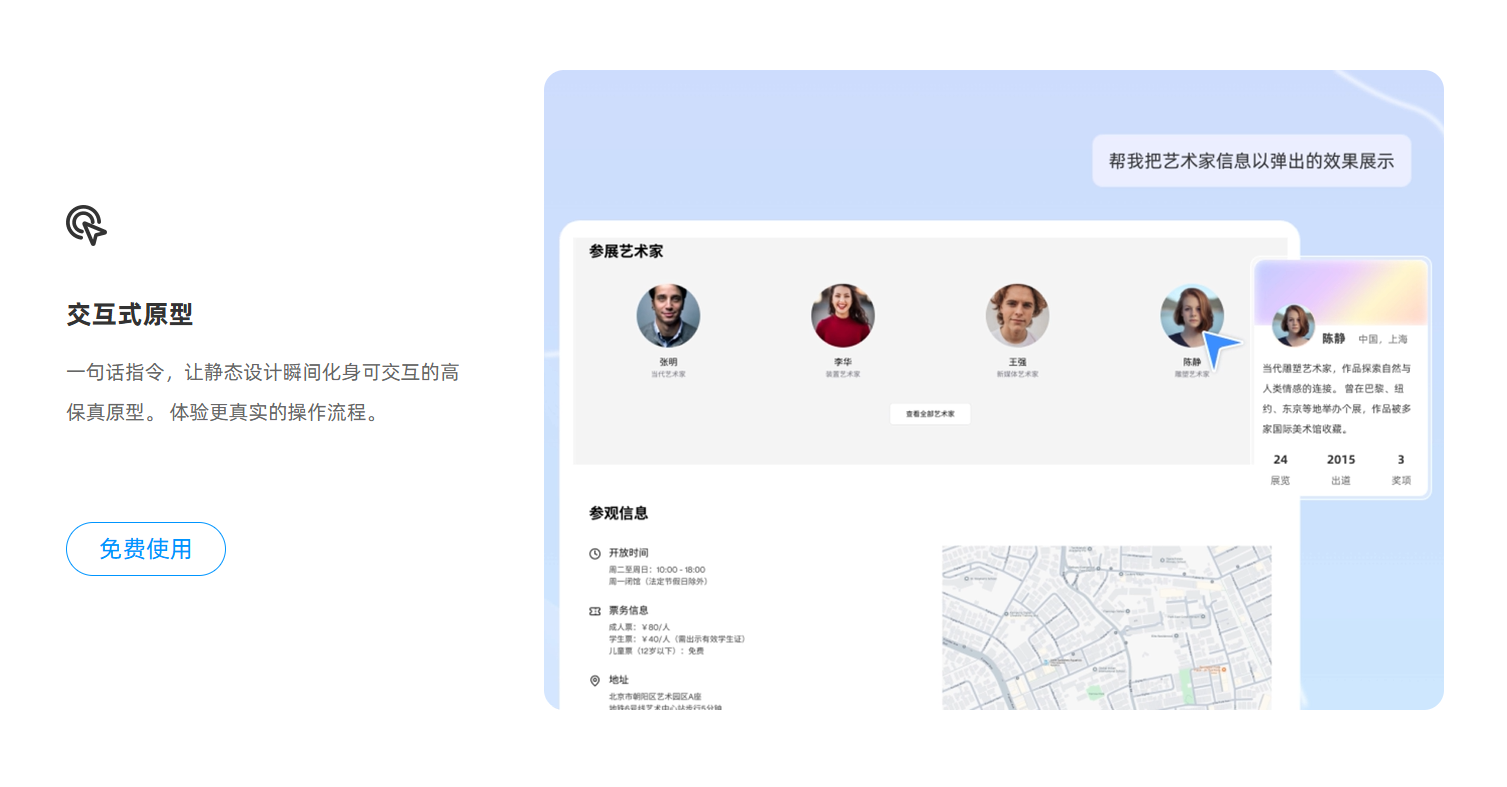Screen dimensions: 1507x787
Task: Click the 24 展览 stat
Action: point(1280,470)
